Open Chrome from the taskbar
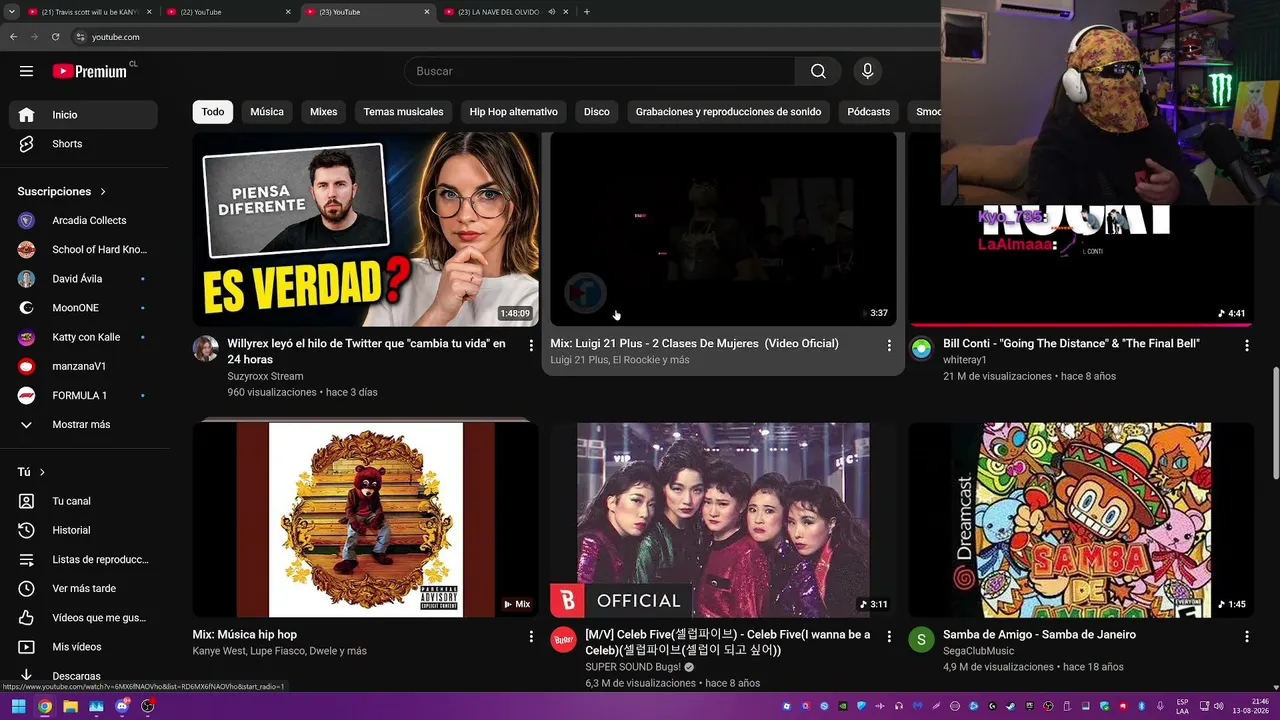Image resolution: width=1280 pixels, height=720 pixels. tap(45, 706)
